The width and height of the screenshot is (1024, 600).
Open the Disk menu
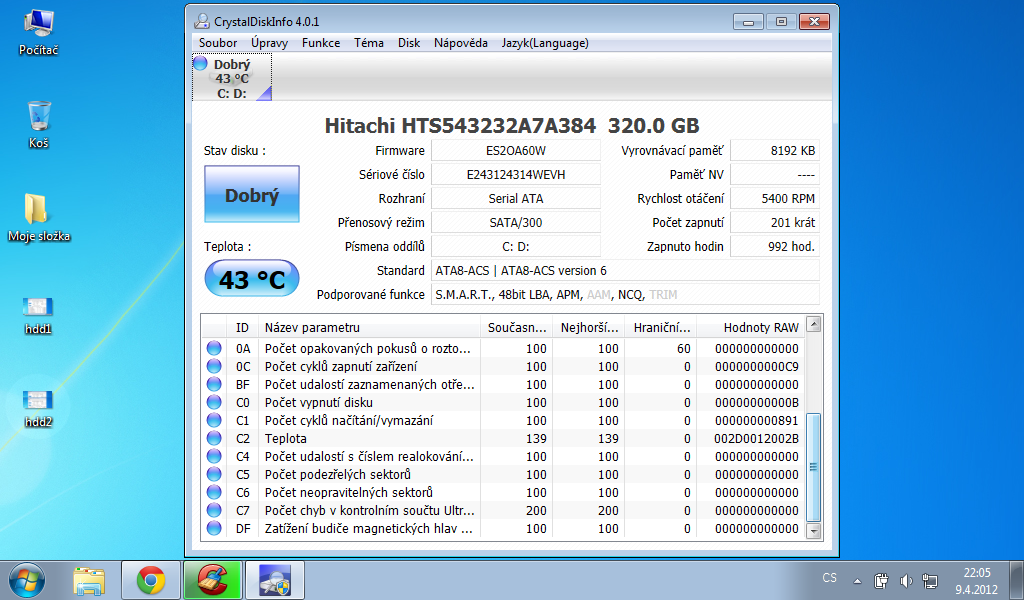[x=409, y=43]
